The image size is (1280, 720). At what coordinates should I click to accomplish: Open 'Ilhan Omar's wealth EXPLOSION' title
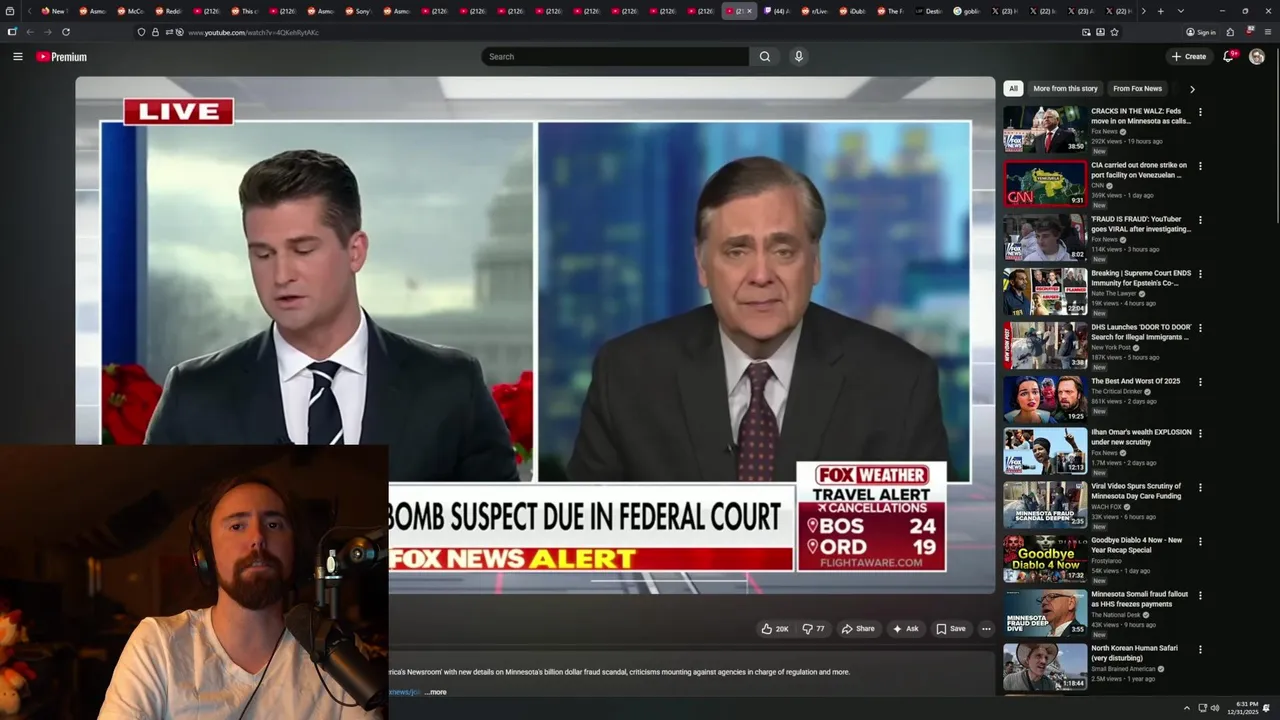[1141, 437]
